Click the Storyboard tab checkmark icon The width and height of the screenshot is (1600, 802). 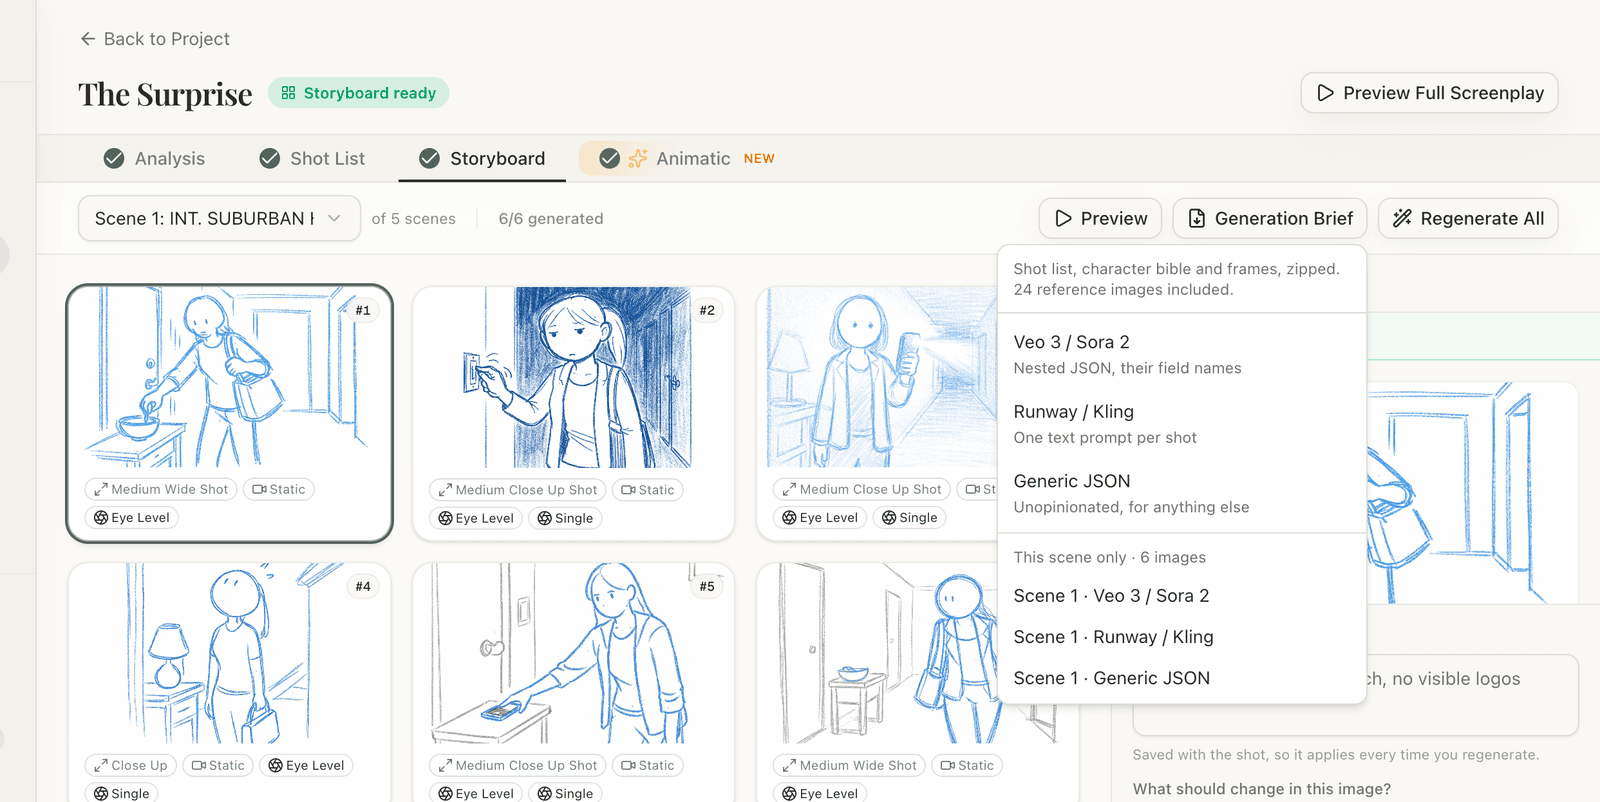(x=430, y=158)
